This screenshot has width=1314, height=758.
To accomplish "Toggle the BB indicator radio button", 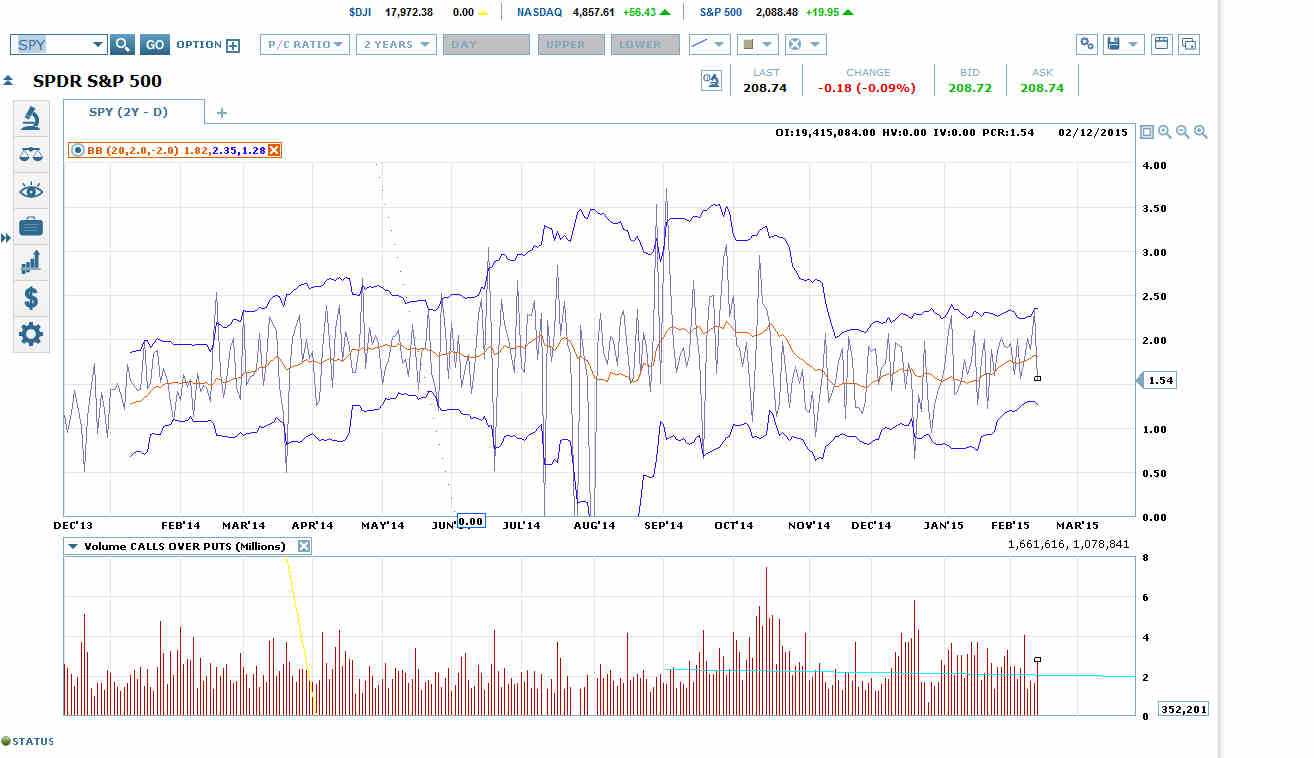I will click(77, 150).
